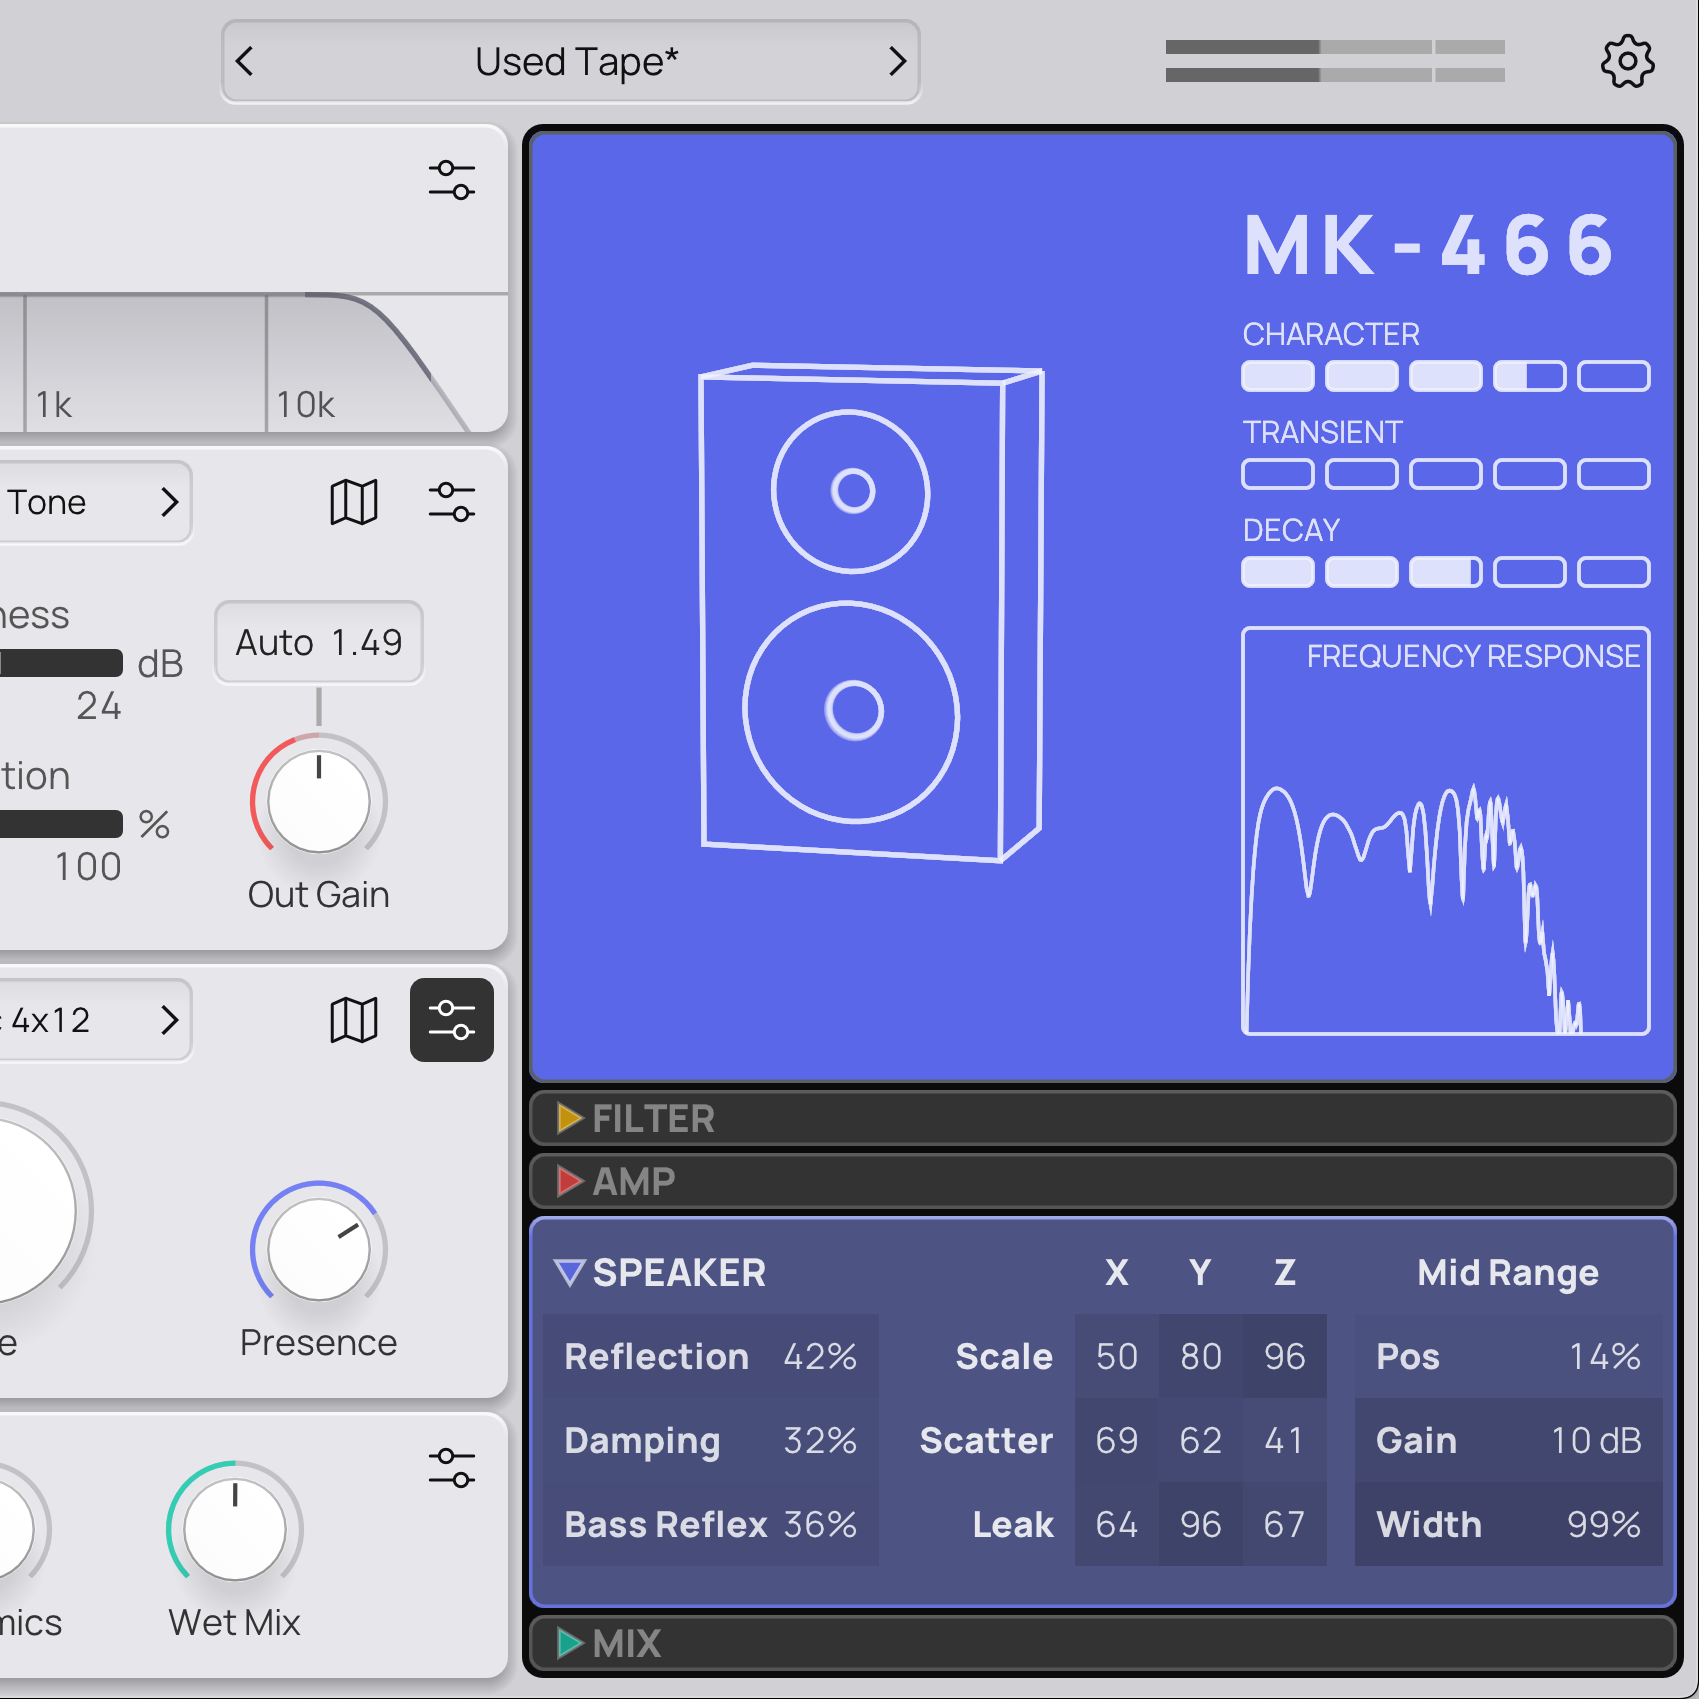This screenshot has width=1699, height=1699.
Task: Open the EQ section's sliders settings icon
Action: pyautogui.click(x=451, y=180)
